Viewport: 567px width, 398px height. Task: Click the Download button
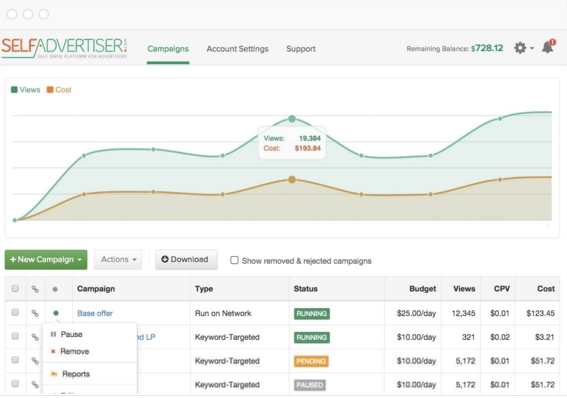pos(186,260)
